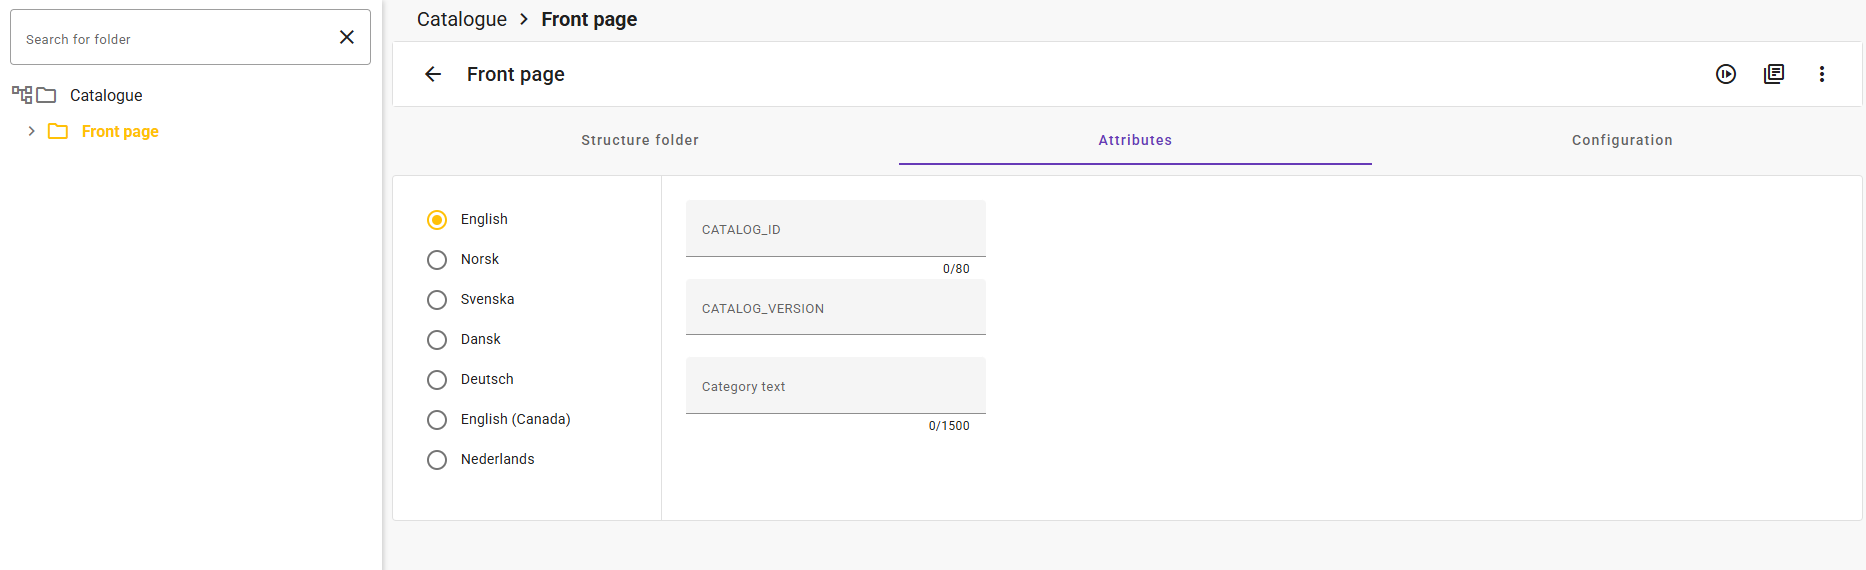Select the Norsk language radio button
This screenshot has height=570, width=1866.
pyautogui.click(x=437, y=260)
